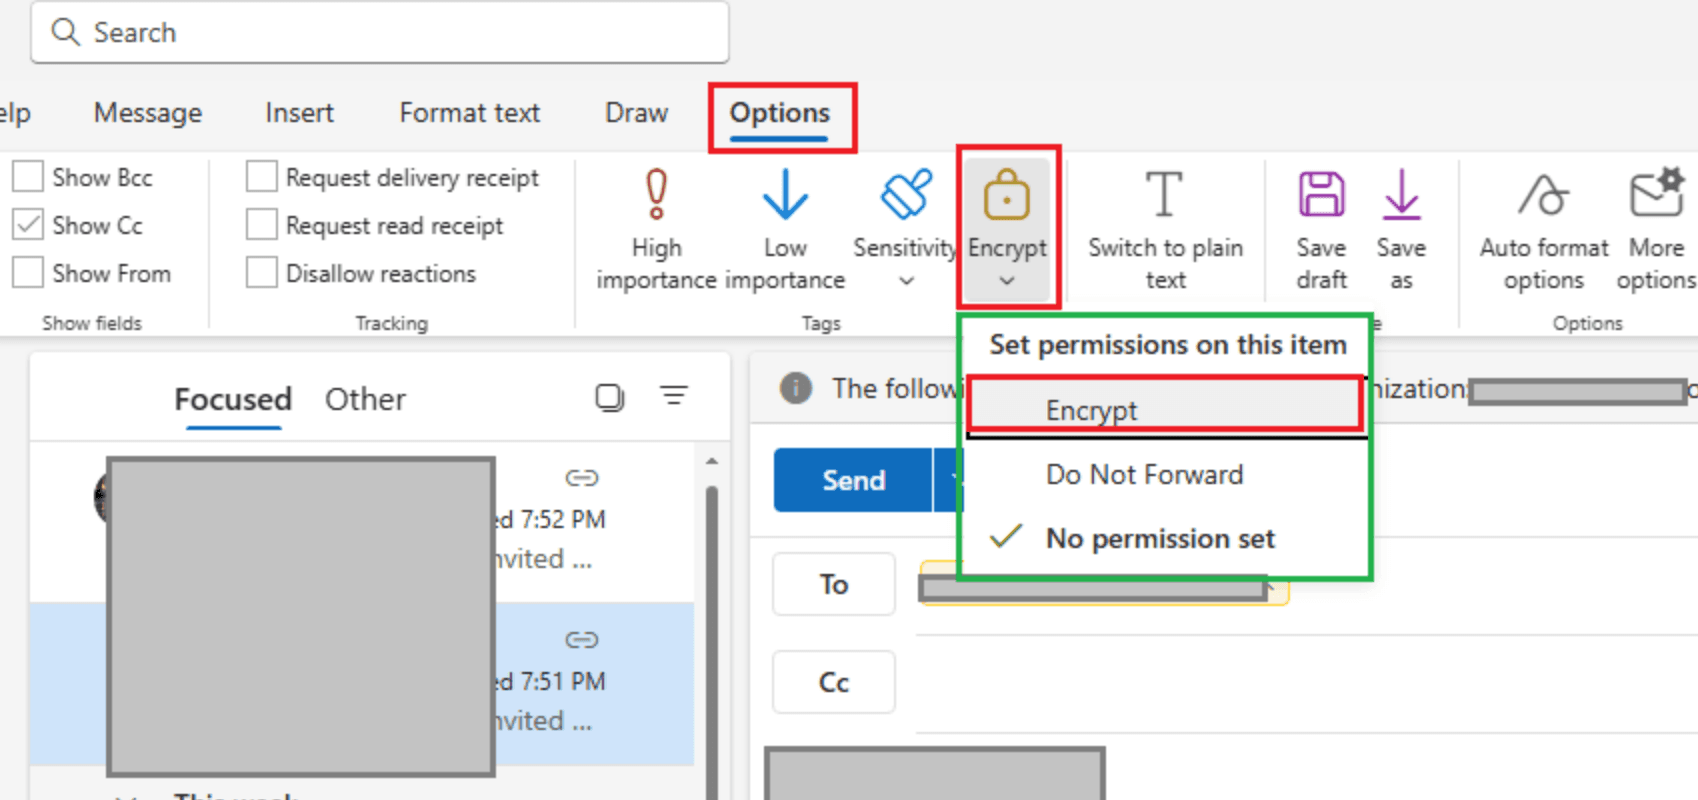Switch to the Insert tab

tap(299, 113)
